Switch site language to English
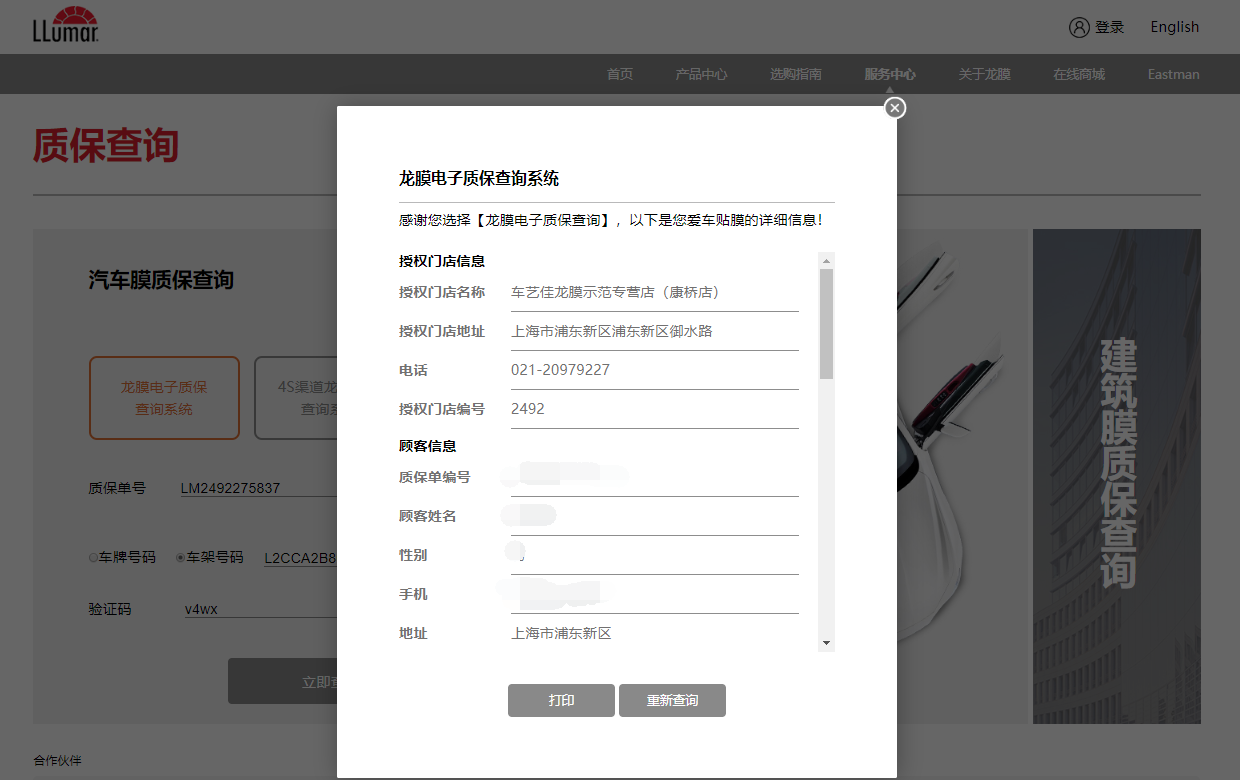 click(x=1173, y=27)
